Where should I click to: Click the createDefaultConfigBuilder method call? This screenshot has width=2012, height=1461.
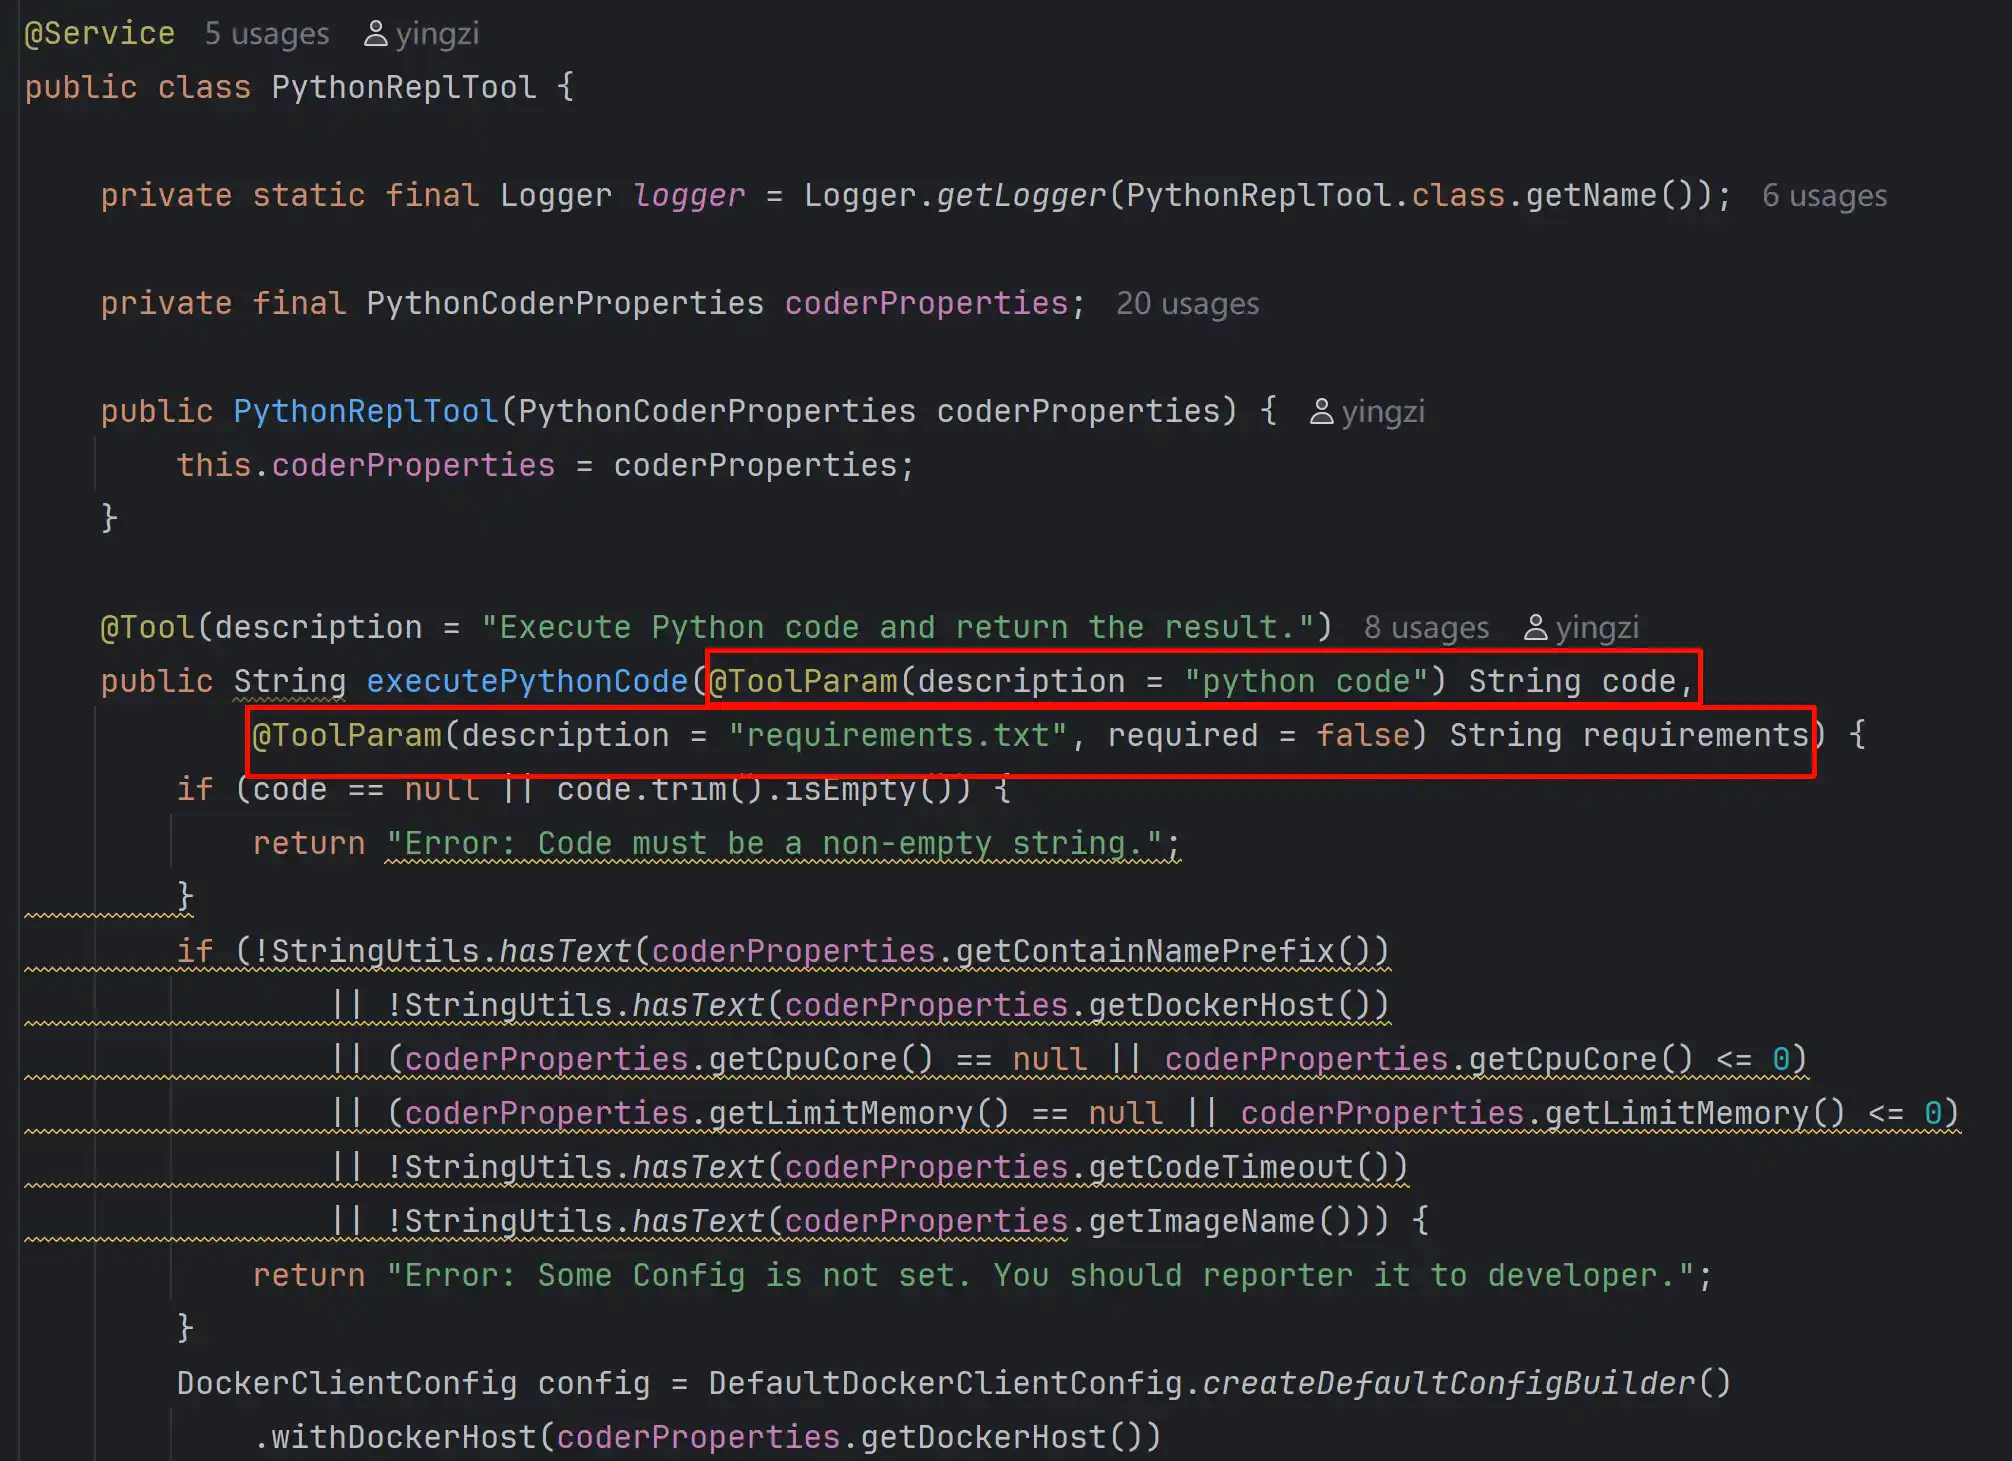1448,1384
